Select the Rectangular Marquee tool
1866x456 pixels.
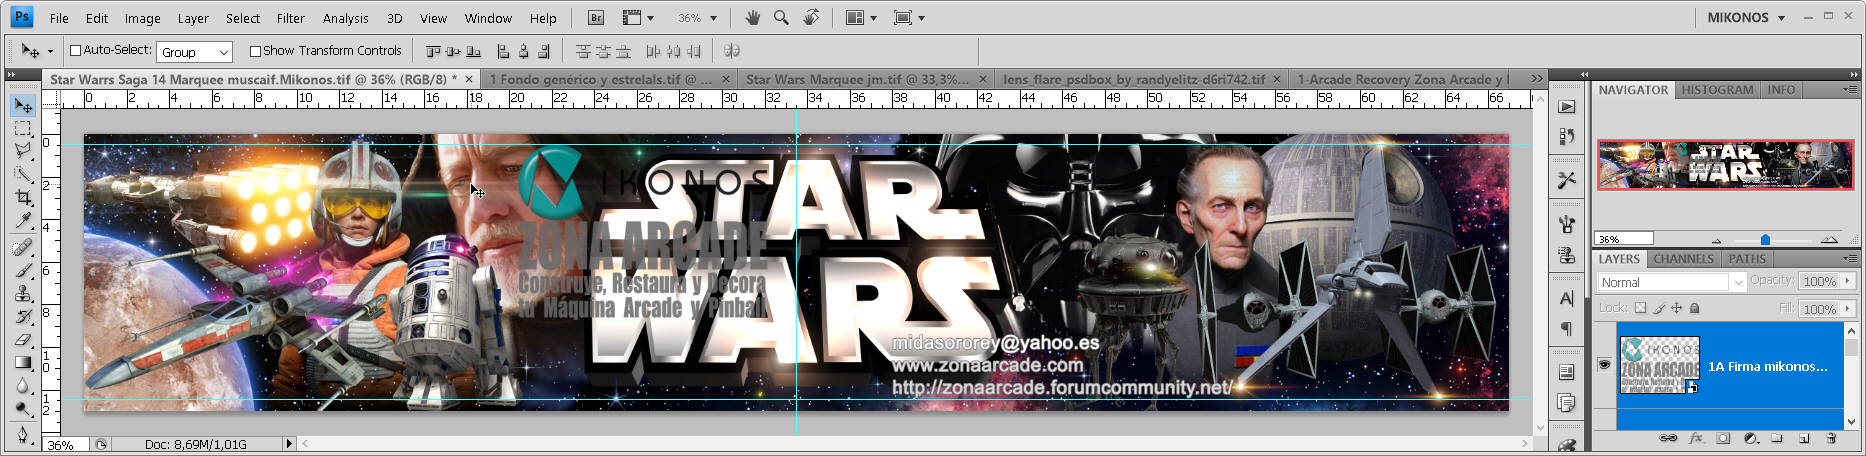tap(23, 129)
